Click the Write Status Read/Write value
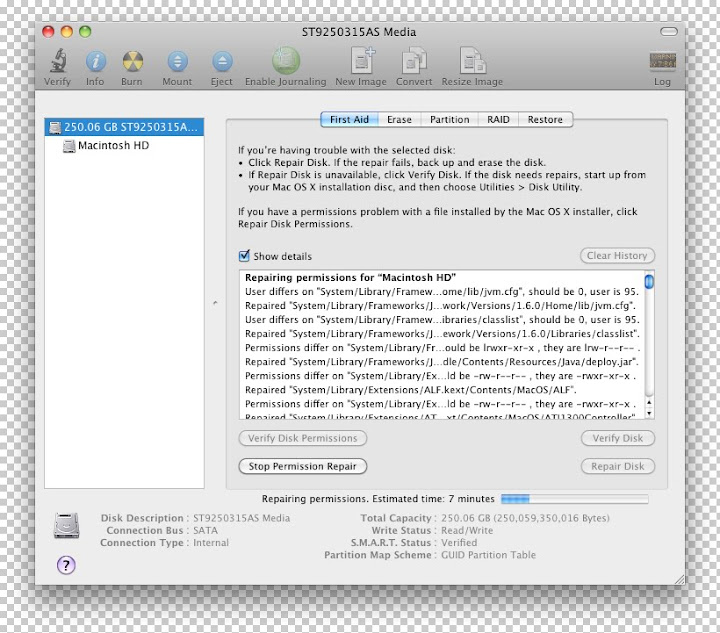Image resolution: width=720 pixels, height=633 pixels. point(467,530)
